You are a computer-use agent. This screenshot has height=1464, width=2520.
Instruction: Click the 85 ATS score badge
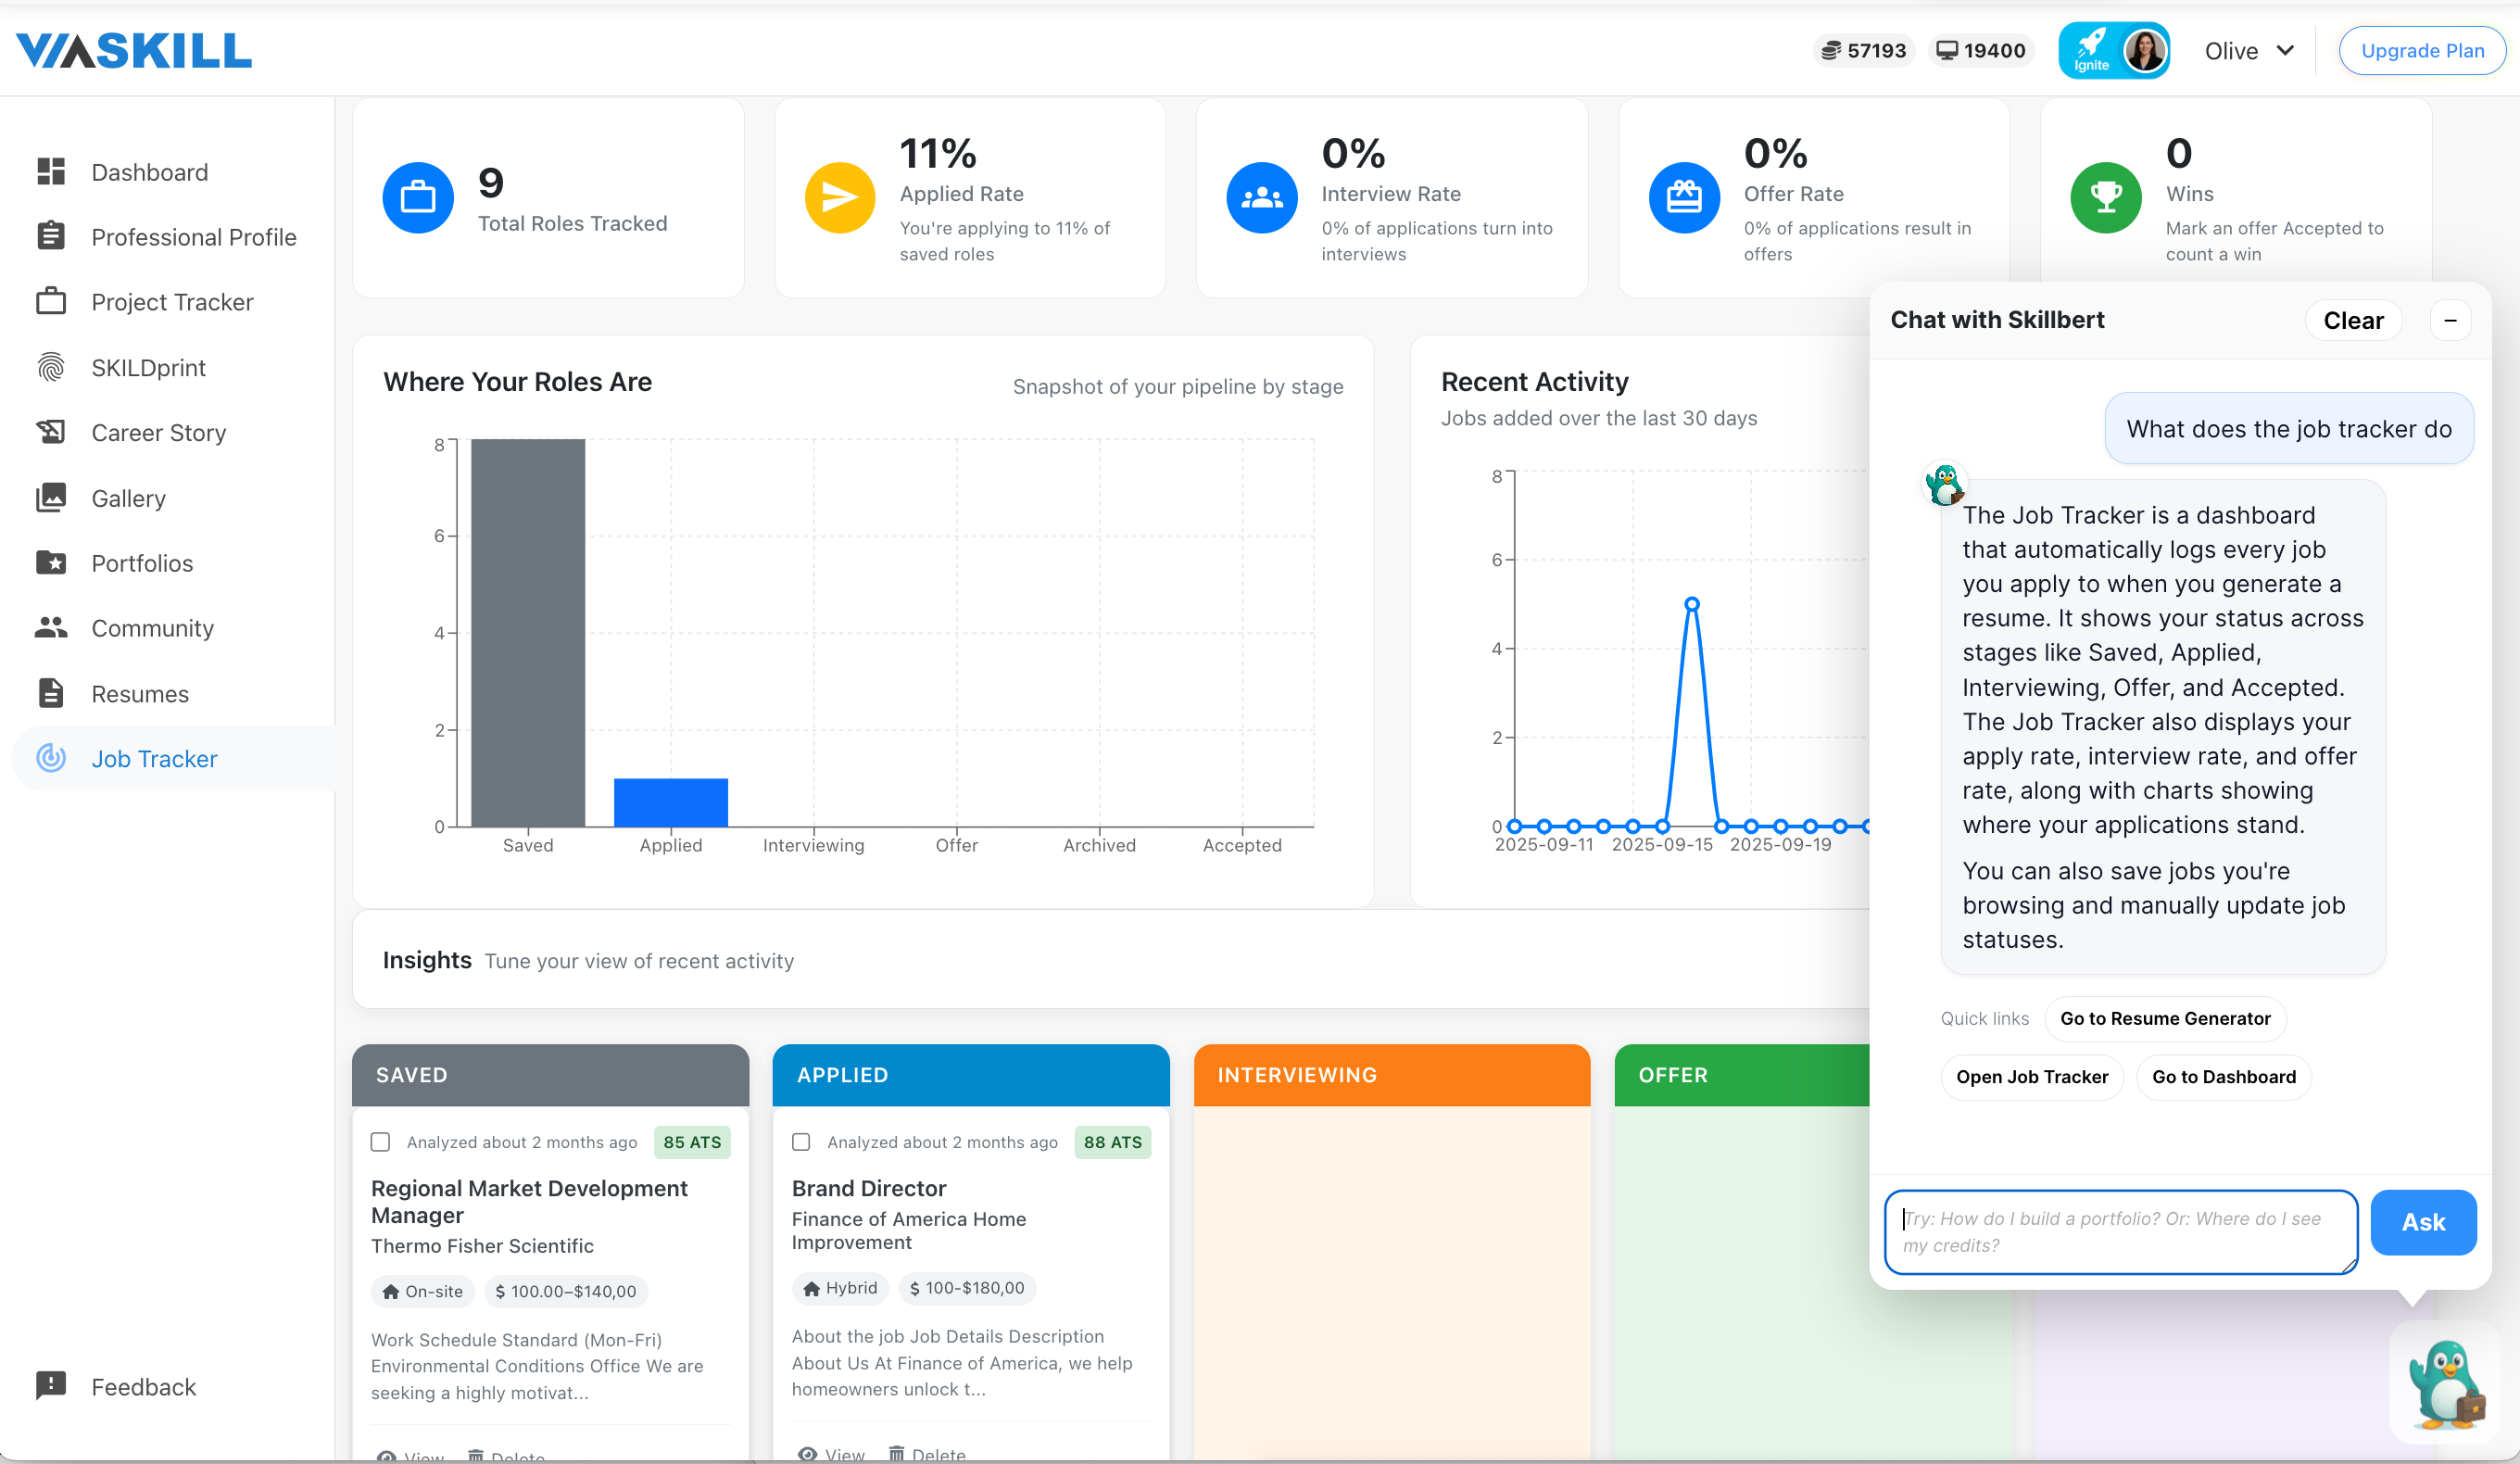(691, 1141)
